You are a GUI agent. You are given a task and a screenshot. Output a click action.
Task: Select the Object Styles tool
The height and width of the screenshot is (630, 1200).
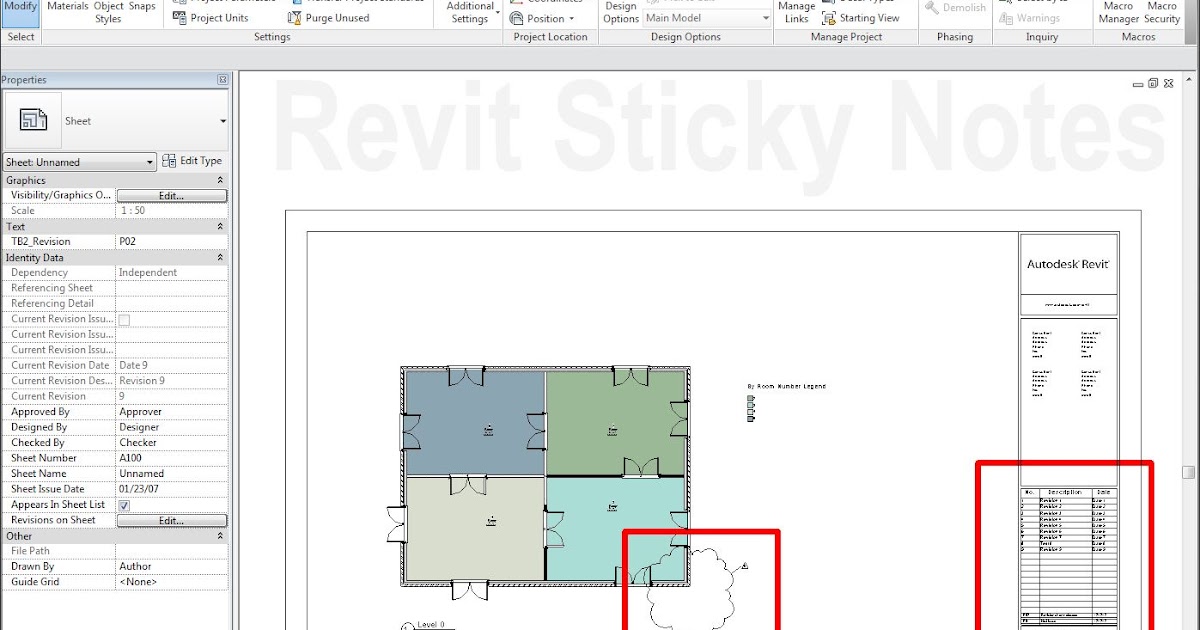pos(107,10)
